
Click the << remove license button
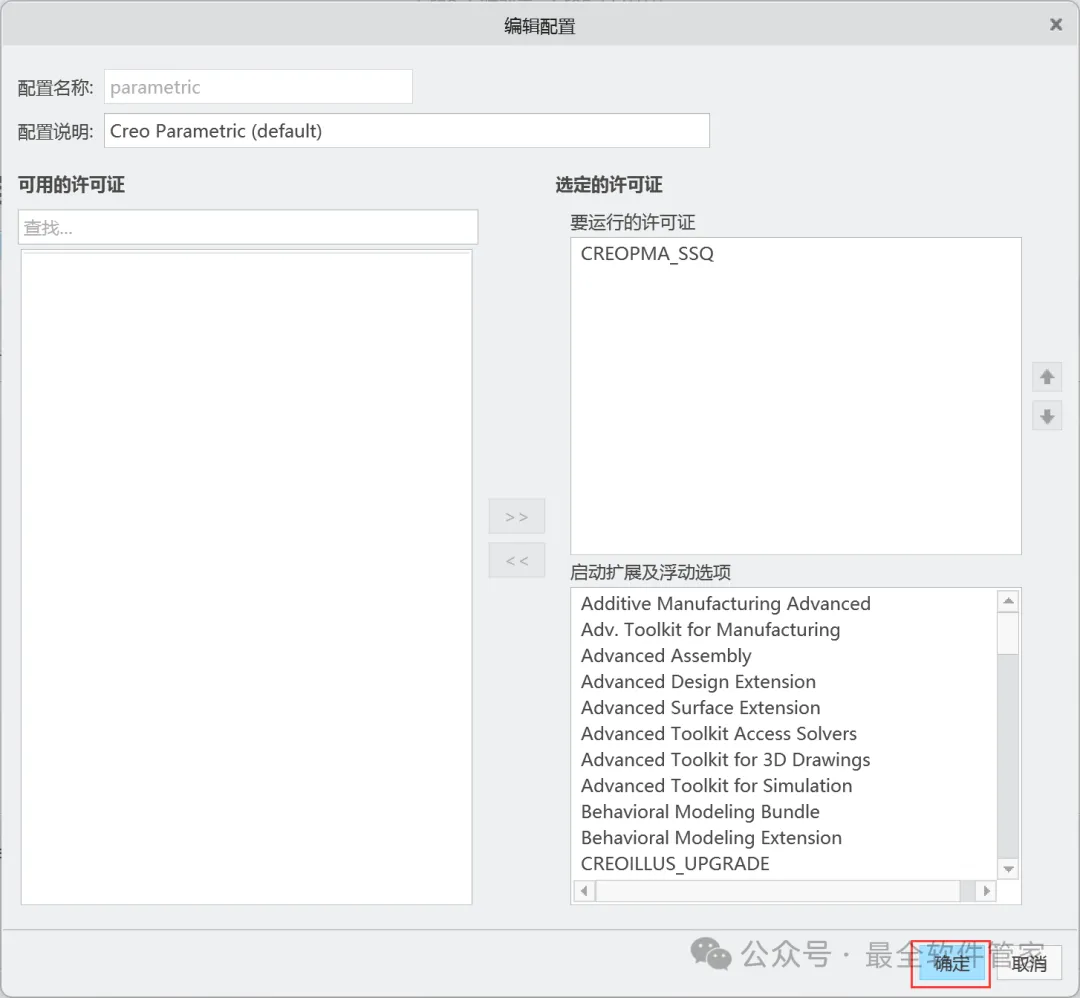click(x=517, y=560)
